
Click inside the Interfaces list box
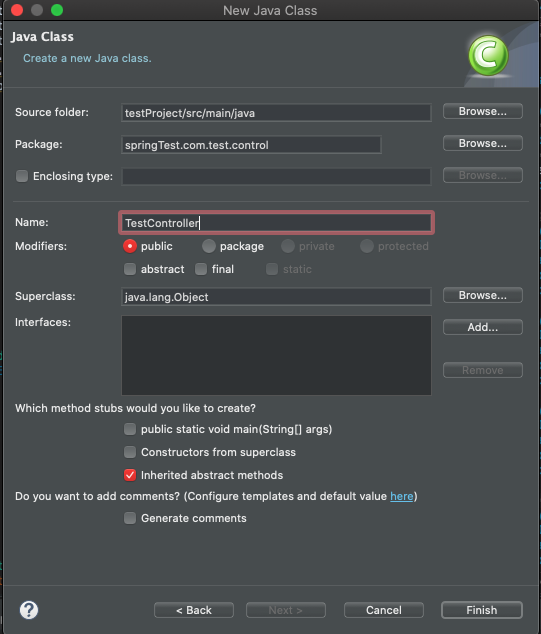(x=276, y=355)
